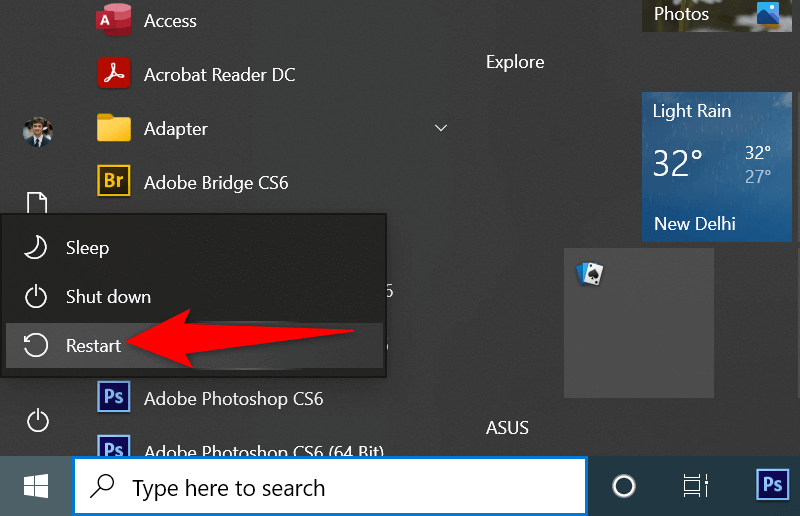Image resolution: width=800 pixels, height=516 pixels.
Task: Click the Photoshop icon on the taskbar
Action: click(772, 487)
